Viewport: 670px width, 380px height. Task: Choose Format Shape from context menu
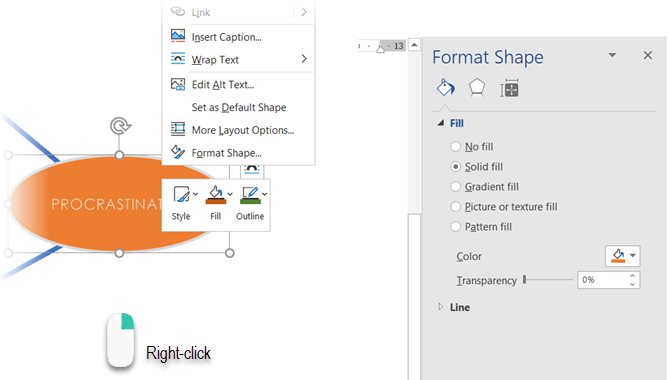[238, 153]
